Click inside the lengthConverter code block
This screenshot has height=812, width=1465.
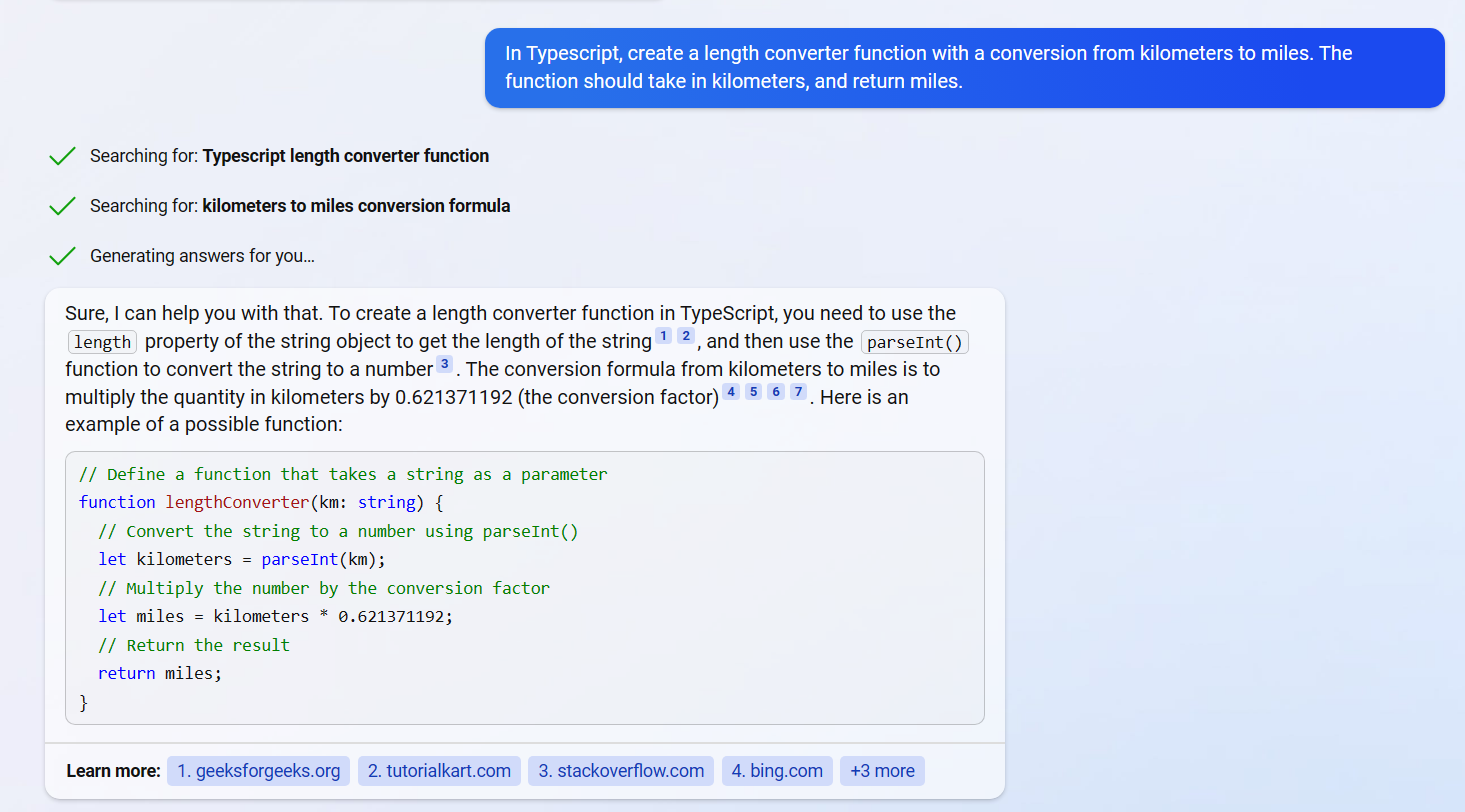coord(524,588)
